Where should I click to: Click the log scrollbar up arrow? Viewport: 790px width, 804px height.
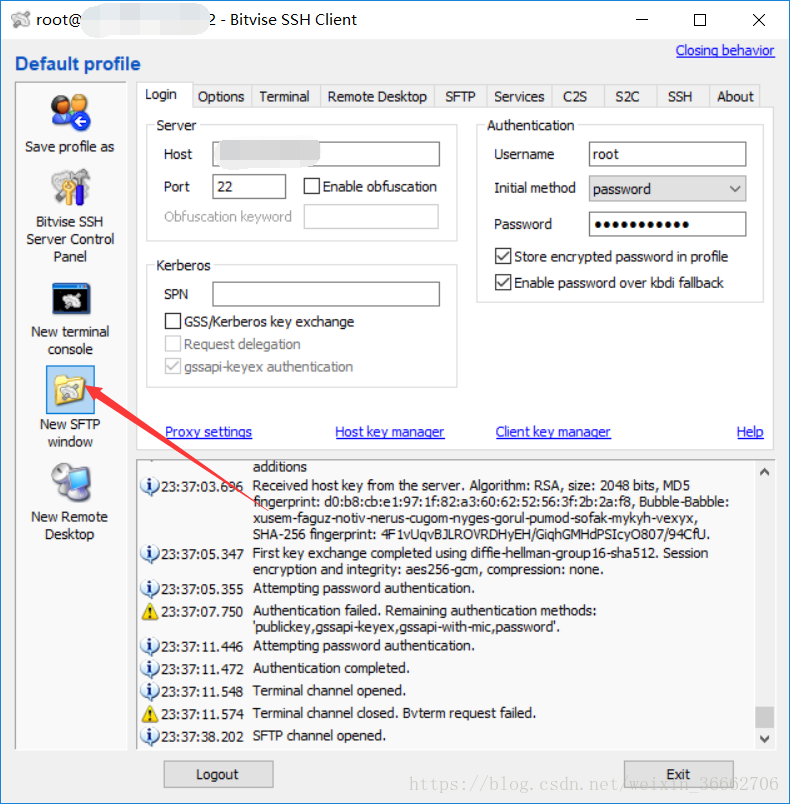click(764, 472)
